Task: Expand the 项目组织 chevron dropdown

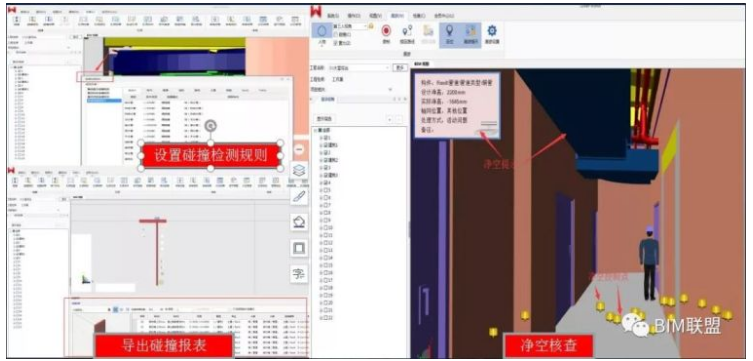Action: [390, 89]
